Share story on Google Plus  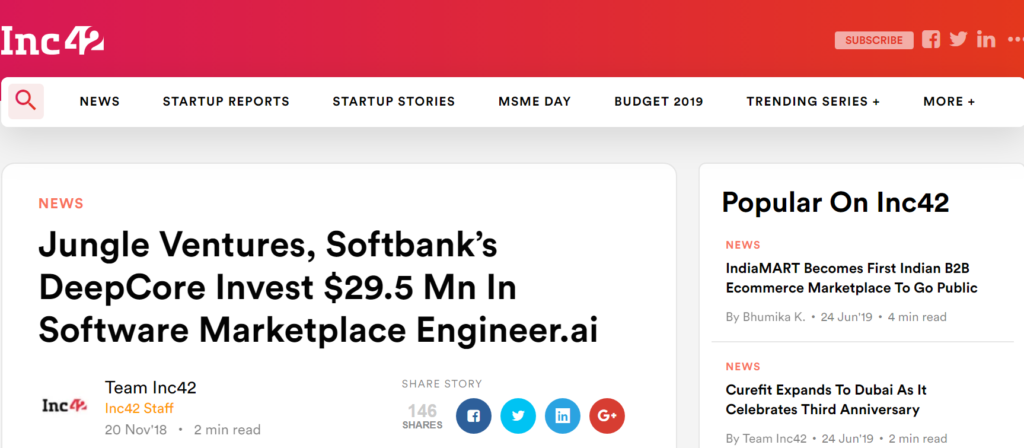[607, 415]
